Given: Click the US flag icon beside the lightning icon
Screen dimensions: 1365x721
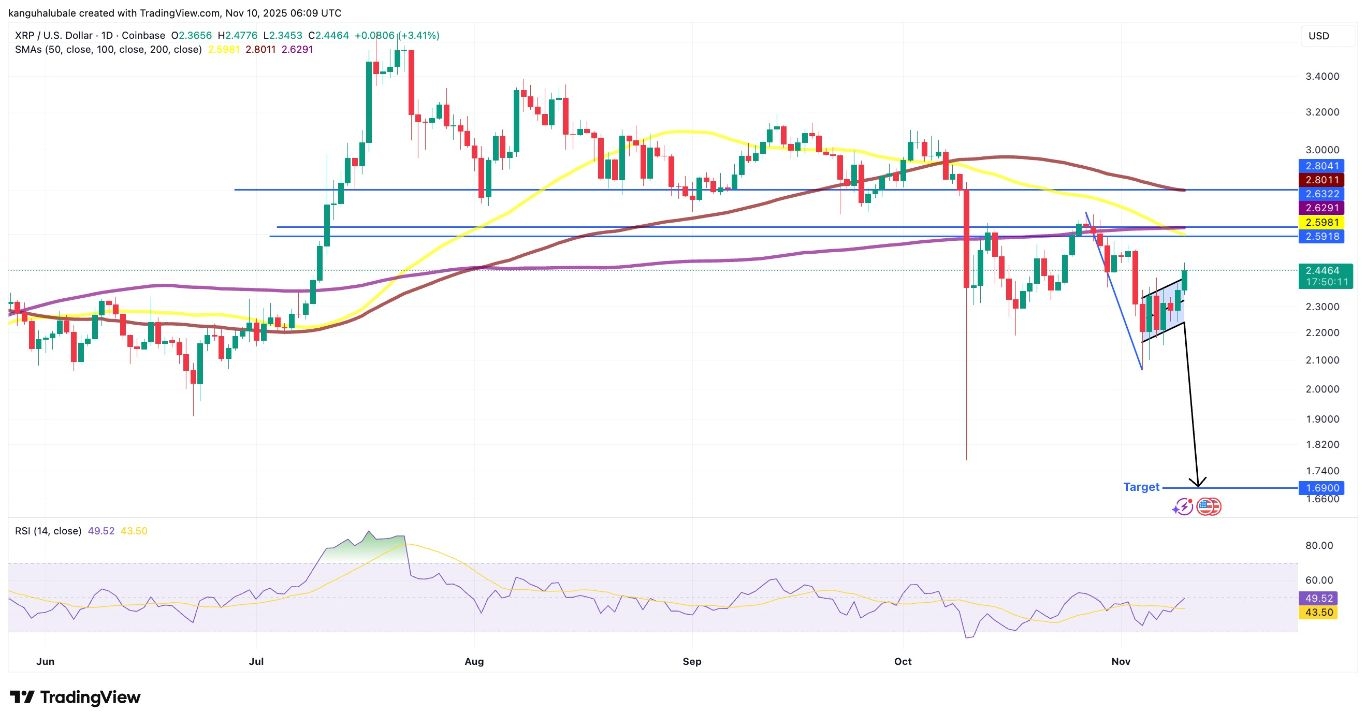Looking at the screenshot, I should click(1208, 506).
